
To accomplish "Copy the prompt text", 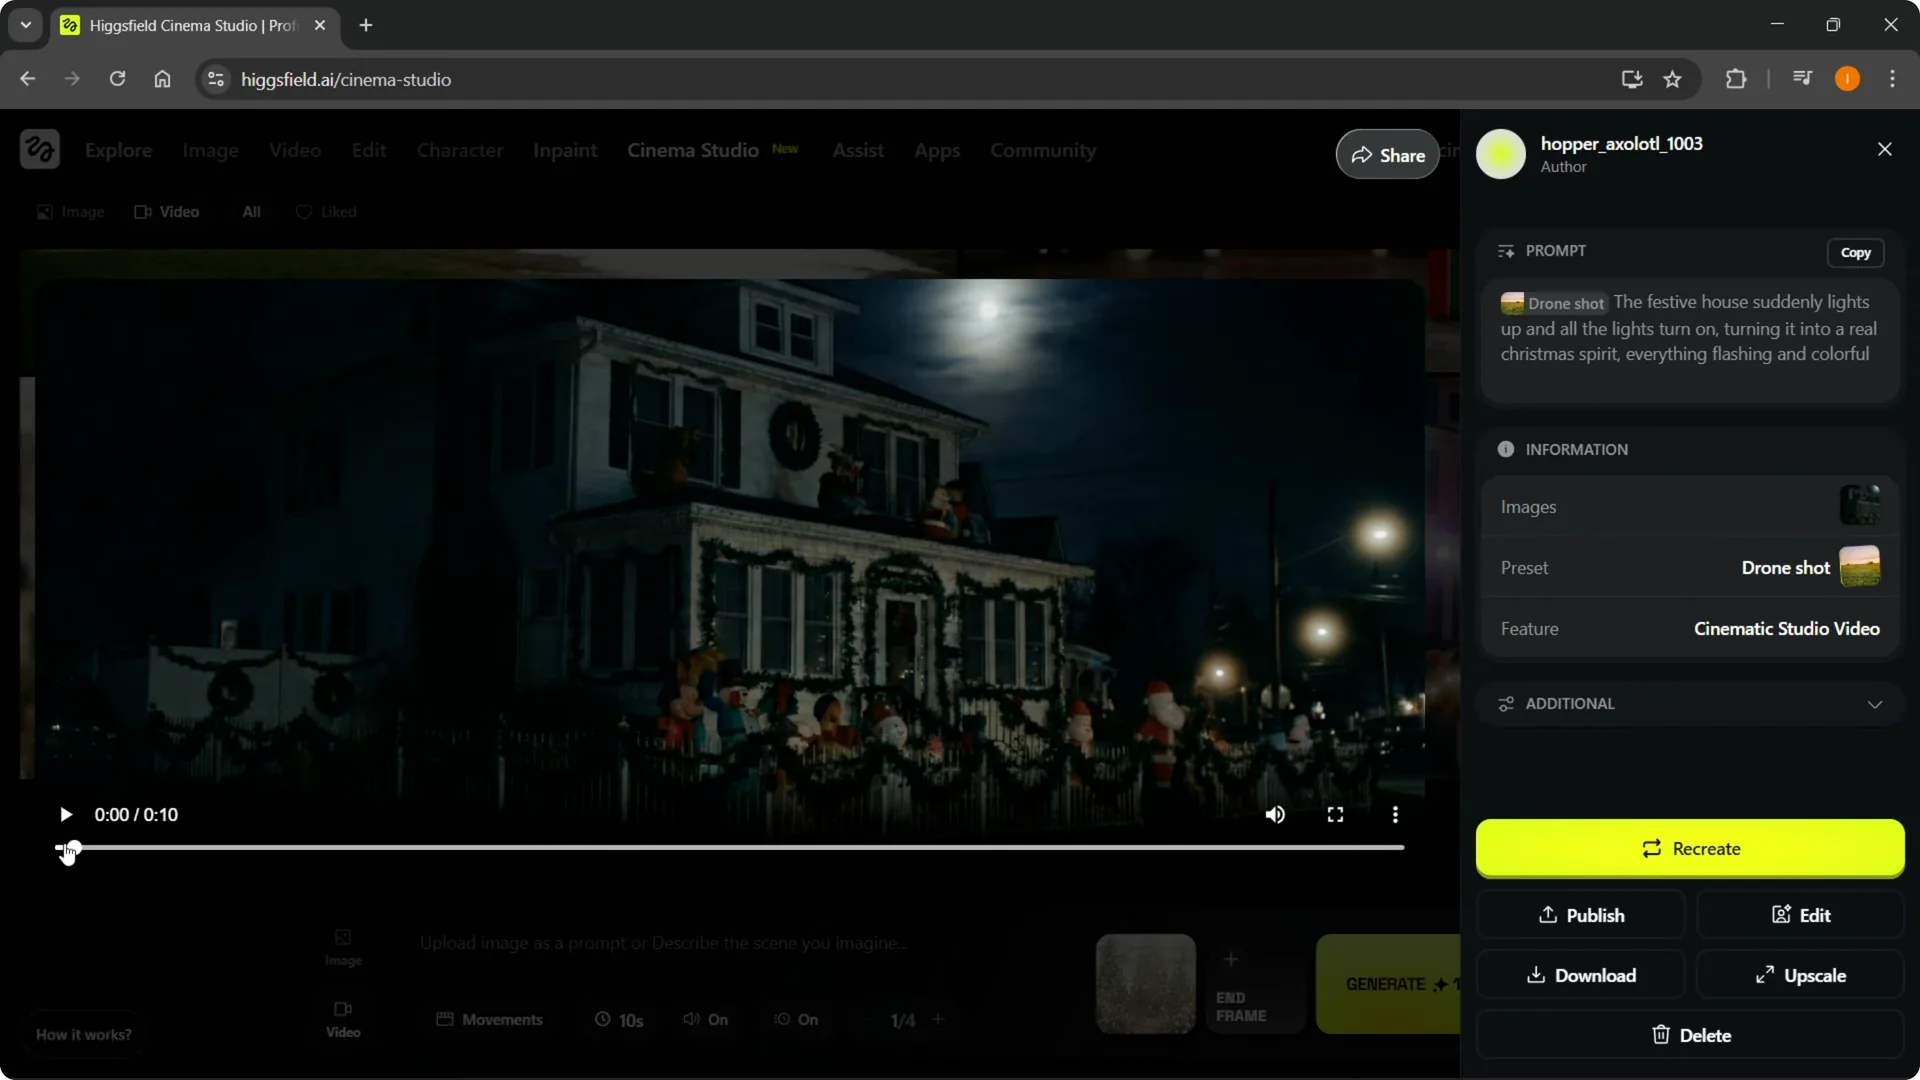I will pos(1856,252).
